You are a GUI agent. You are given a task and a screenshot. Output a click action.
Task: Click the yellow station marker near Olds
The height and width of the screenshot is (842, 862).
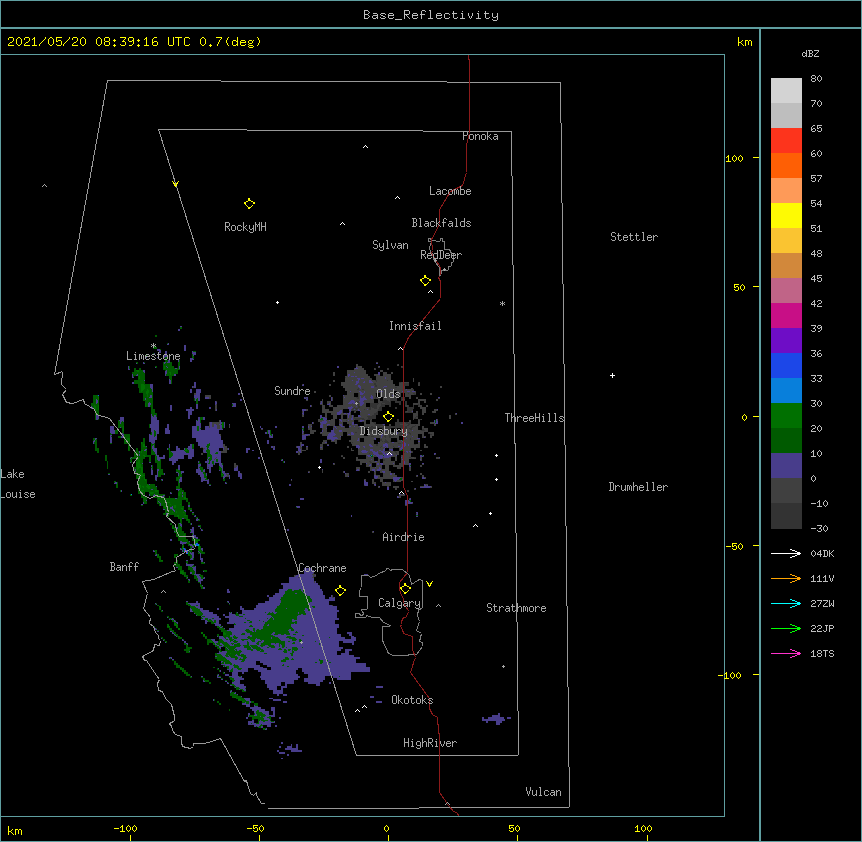click(x=388, y=417)
